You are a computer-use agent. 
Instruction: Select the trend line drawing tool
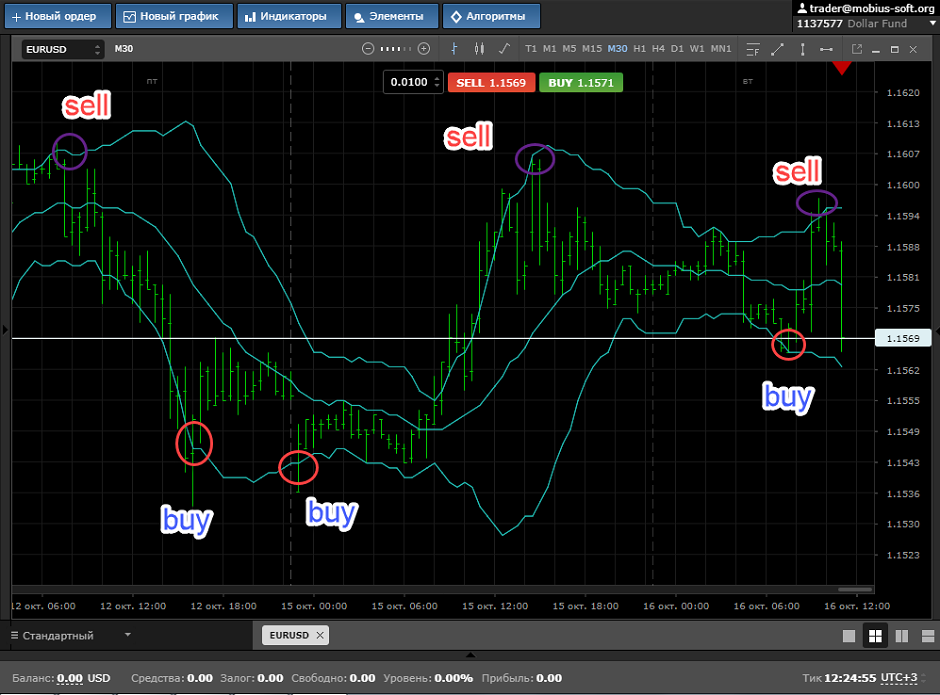pyautogui.click(x=778, y=49)
